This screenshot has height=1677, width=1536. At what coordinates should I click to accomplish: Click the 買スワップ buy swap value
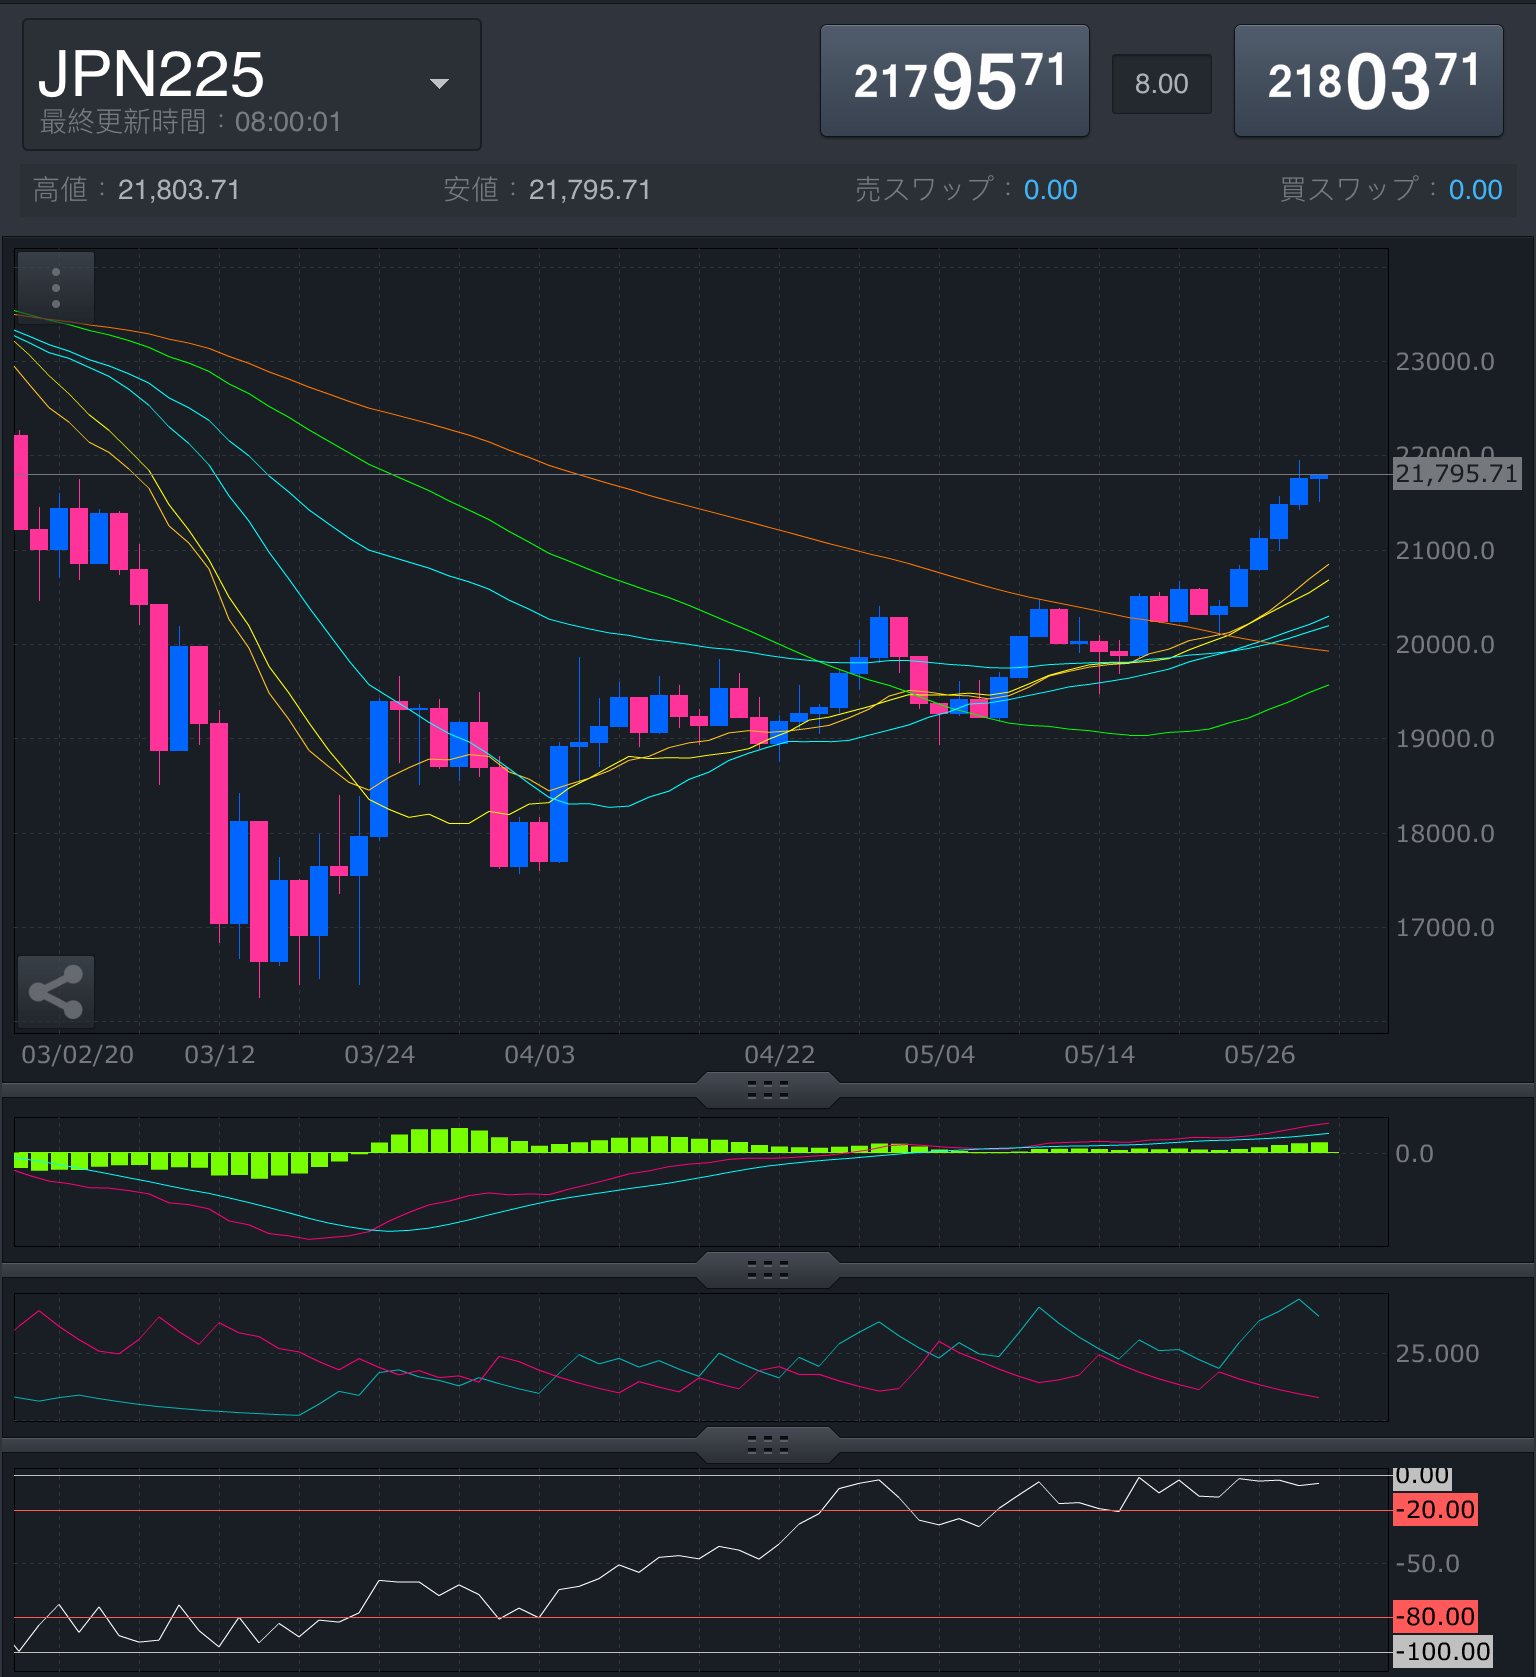(1475, 190)
